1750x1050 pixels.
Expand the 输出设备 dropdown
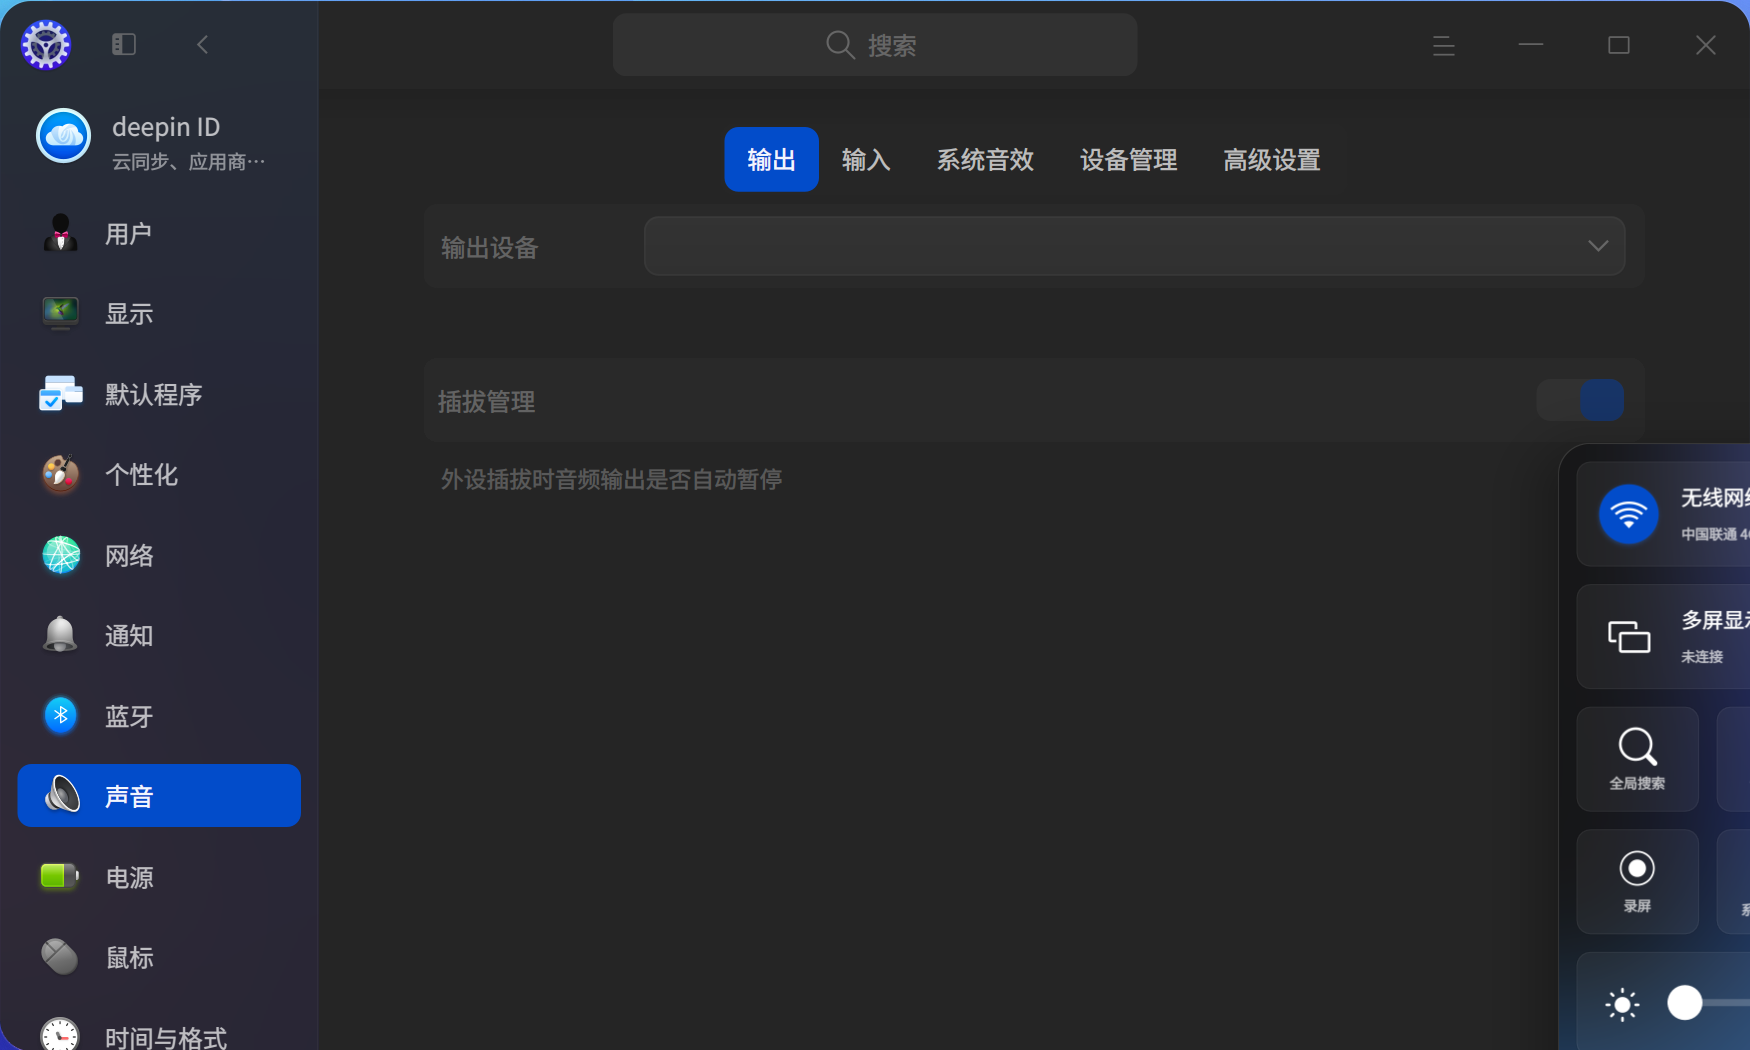pyautogui.click(x=1134, y=246)
